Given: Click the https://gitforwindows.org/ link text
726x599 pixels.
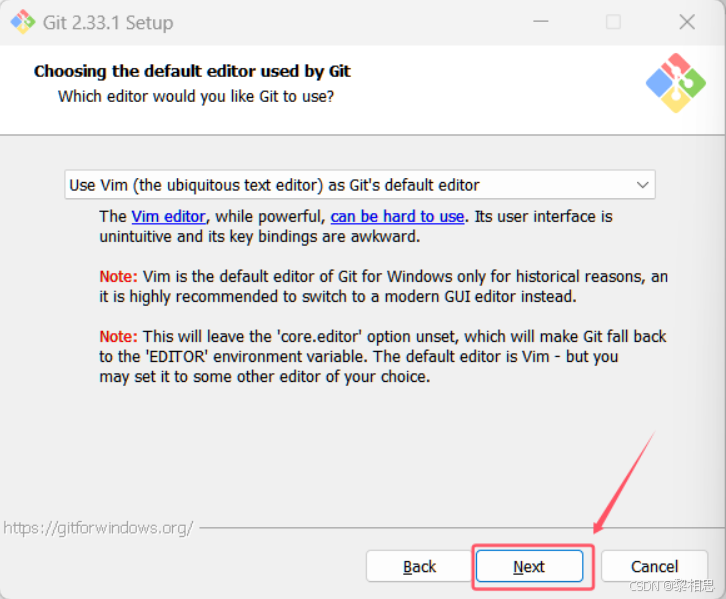Looking at the screenshot, I should (x=98, y=528).
